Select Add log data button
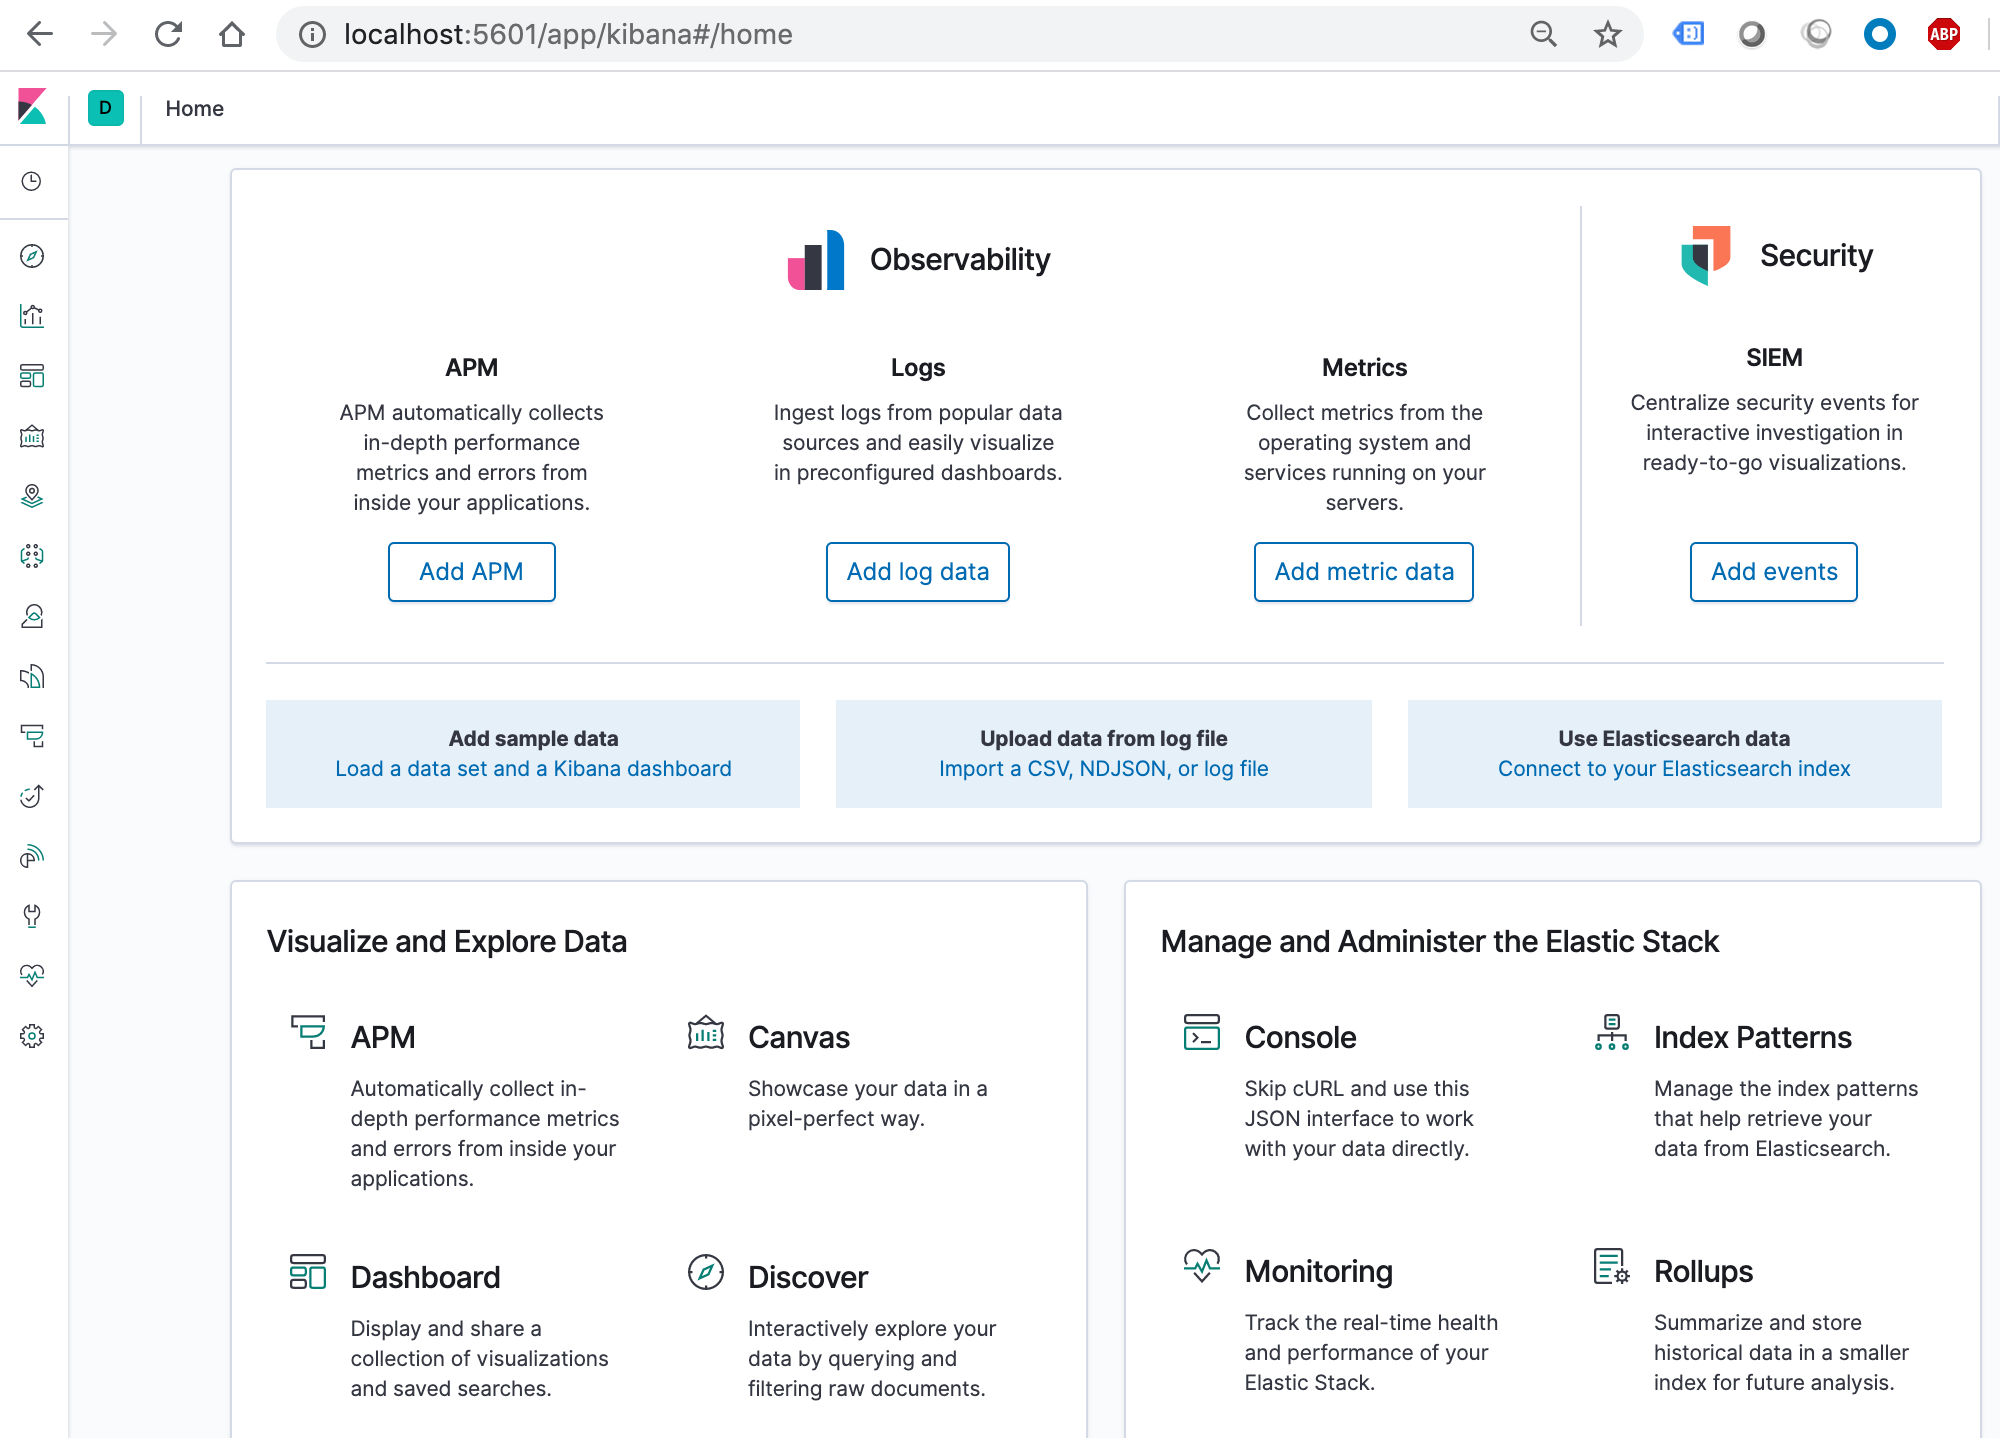 point(916,570)
